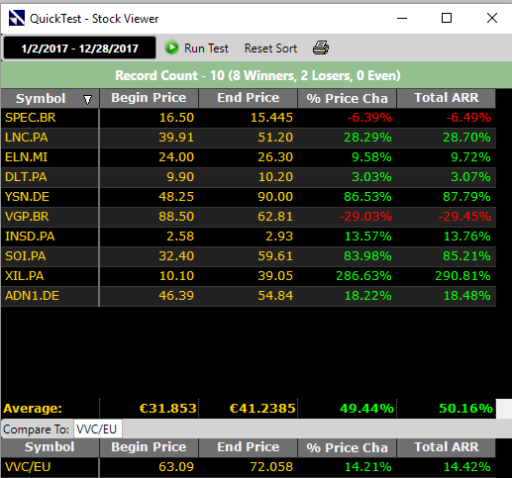
Task: Click VGP.BR end price 62.81
Action: point(275,217)
